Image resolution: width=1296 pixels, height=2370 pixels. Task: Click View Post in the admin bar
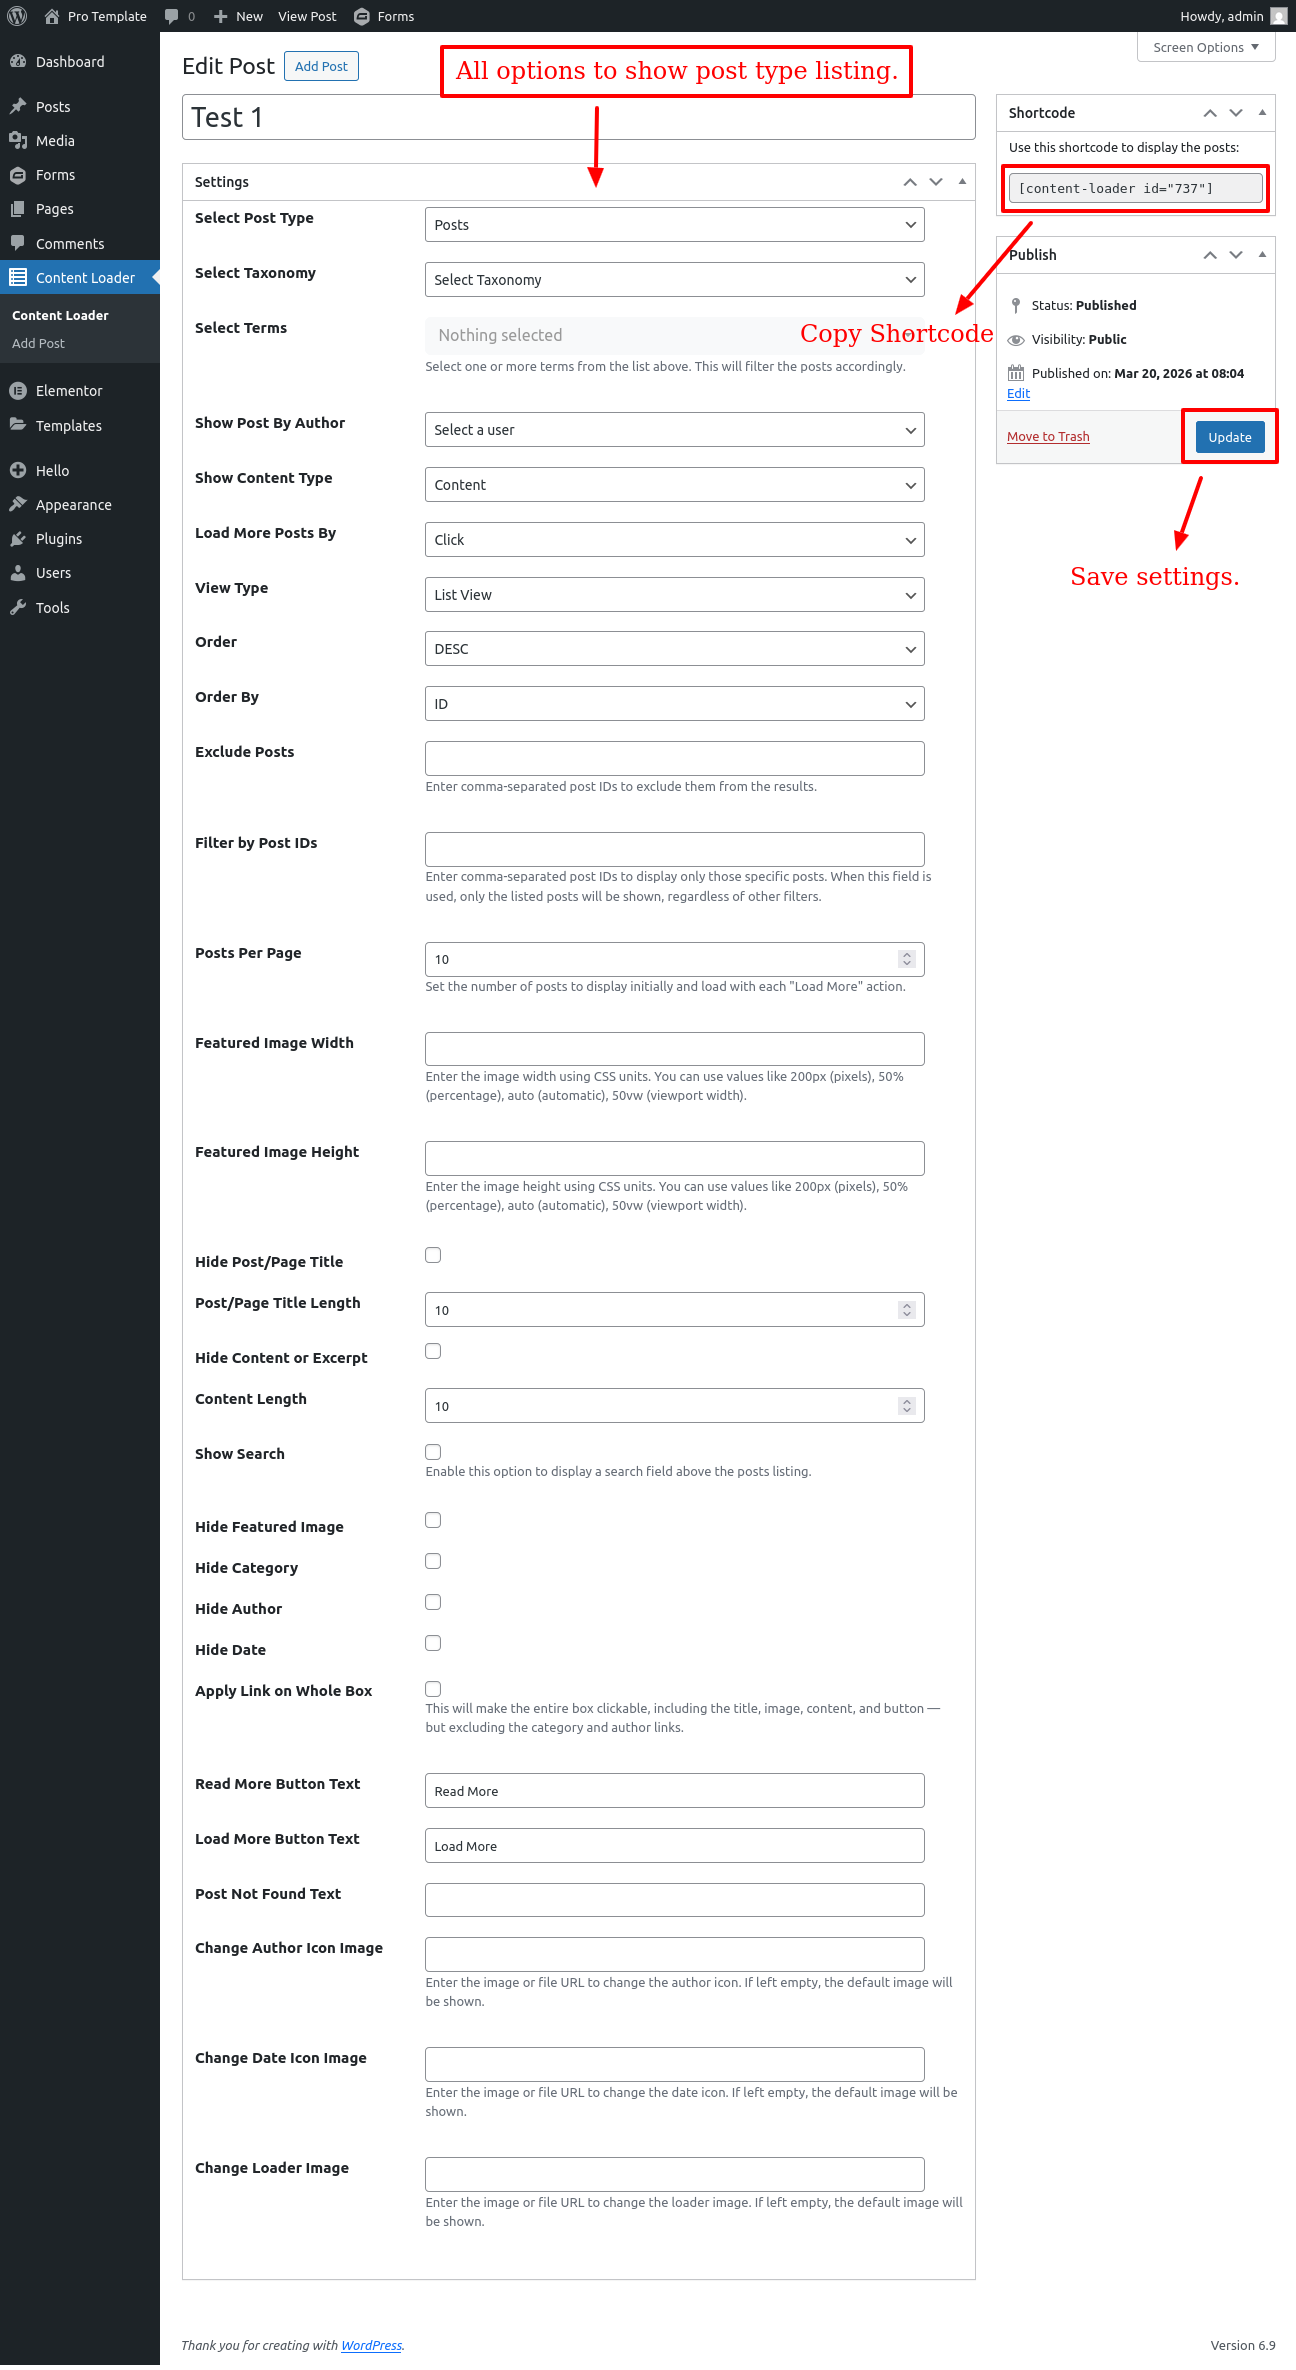click(307, 16)
